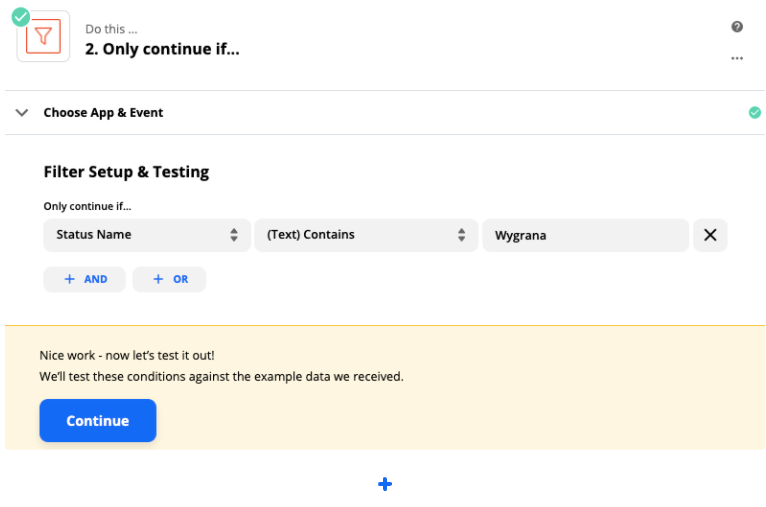This screenshot has width=766, height=507.
Task: Collapse the Choose App & Event chevron
Action: point(21,113)
